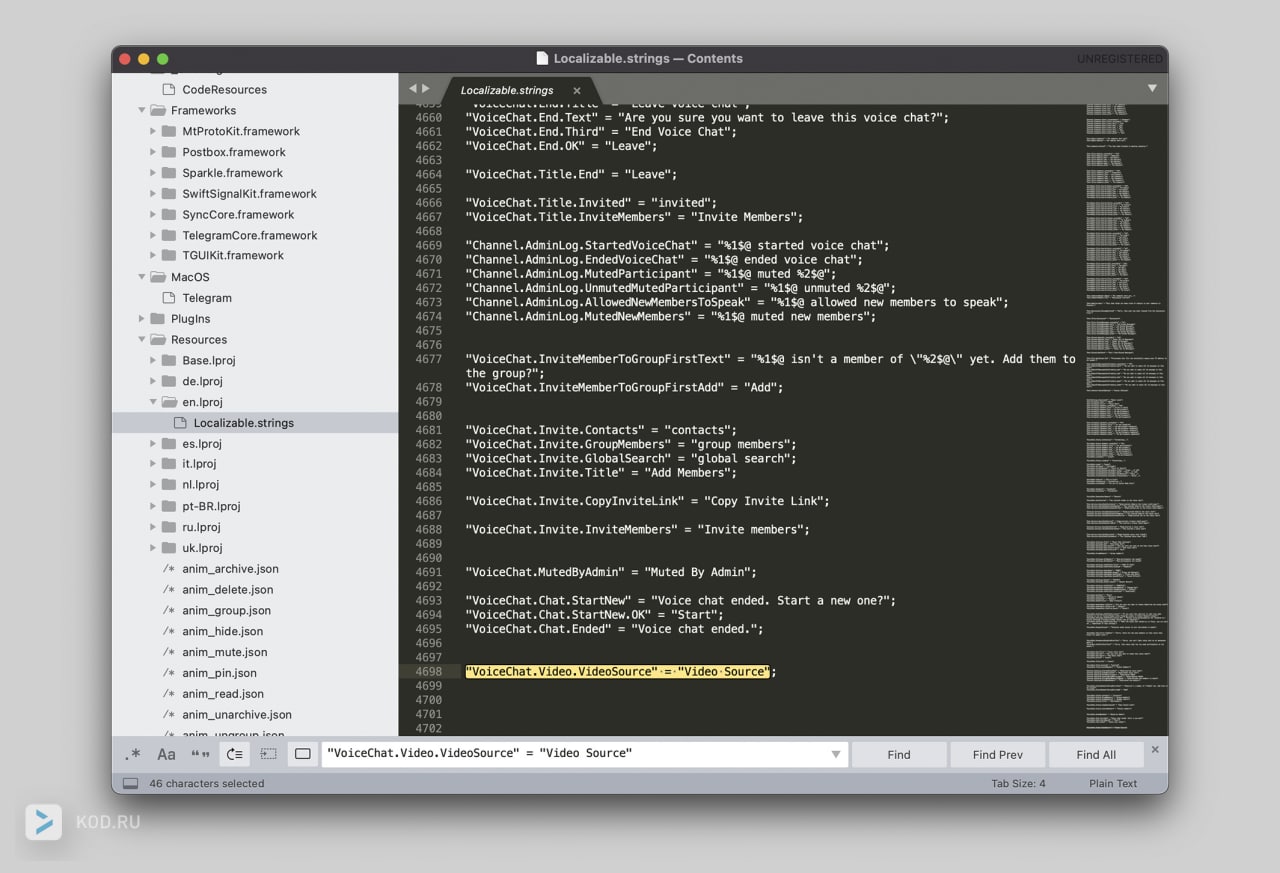
Task: Click the 46 characters selected status text
Action: [x=207, y=783]
